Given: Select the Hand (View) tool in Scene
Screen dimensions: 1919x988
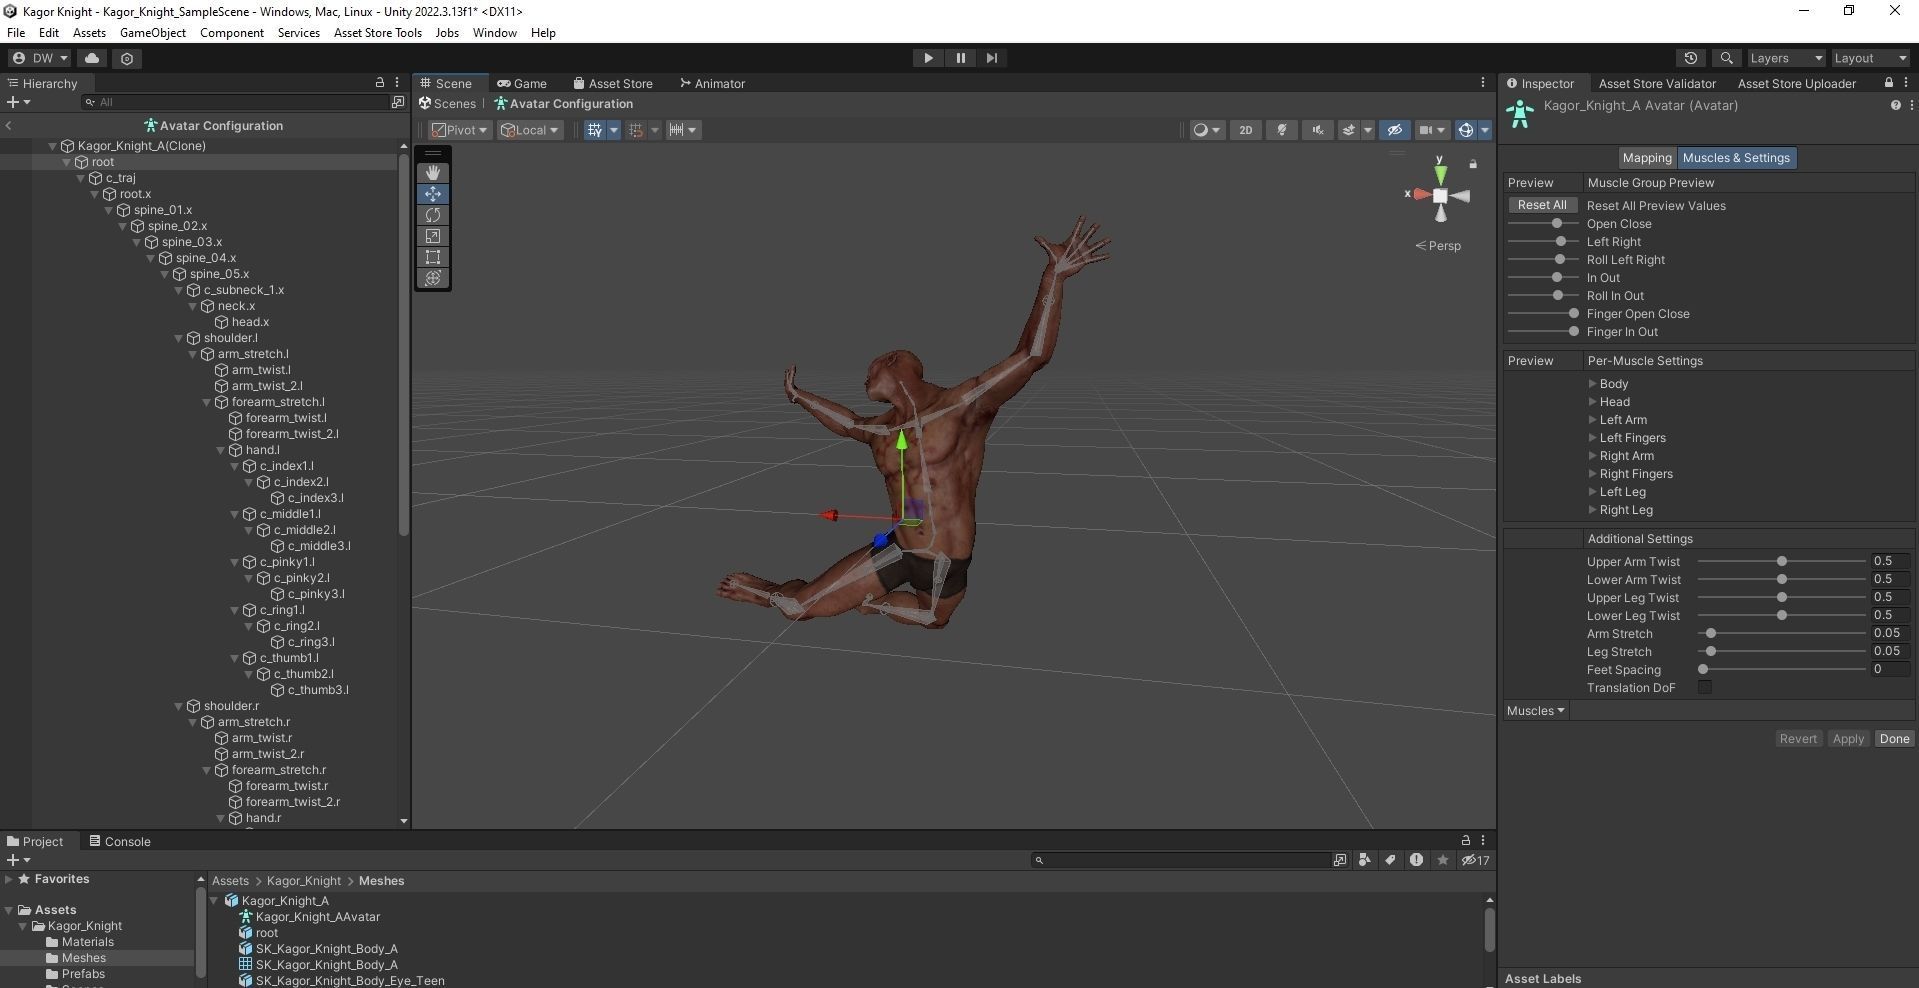Looking at the screenshot, I should [433, 172].
